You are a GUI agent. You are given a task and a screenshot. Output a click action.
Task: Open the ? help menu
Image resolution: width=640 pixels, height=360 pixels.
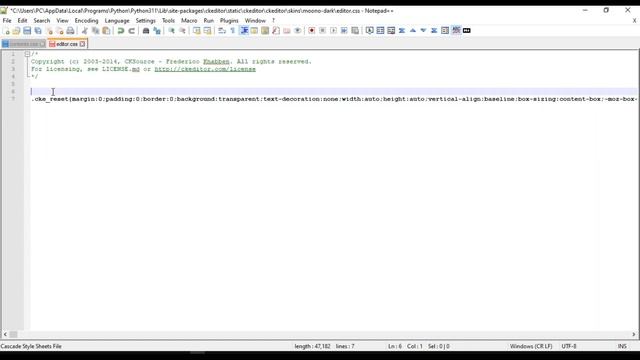273,20
